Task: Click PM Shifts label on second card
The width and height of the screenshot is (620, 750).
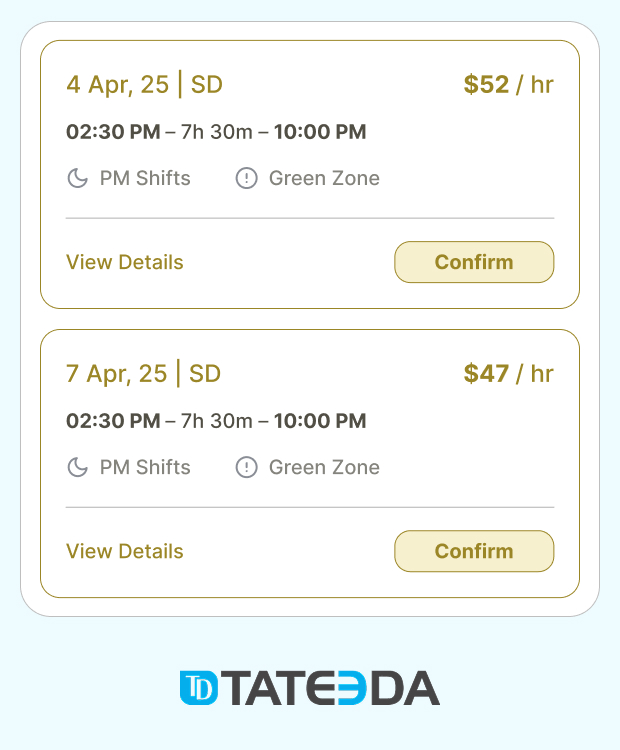Action: [x=145, y=467]
